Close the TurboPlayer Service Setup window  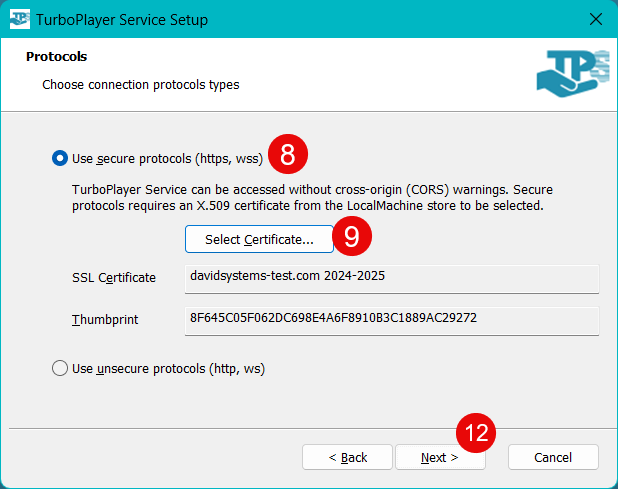[595, 19]
